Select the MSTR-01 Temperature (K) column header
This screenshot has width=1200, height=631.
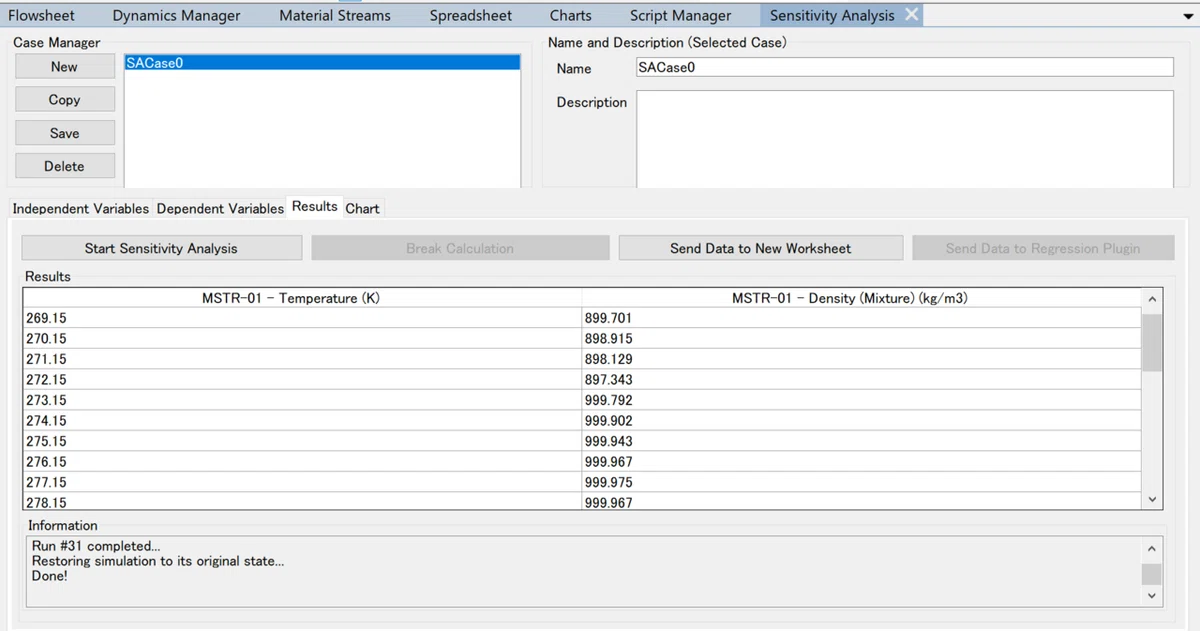[302, 298]
